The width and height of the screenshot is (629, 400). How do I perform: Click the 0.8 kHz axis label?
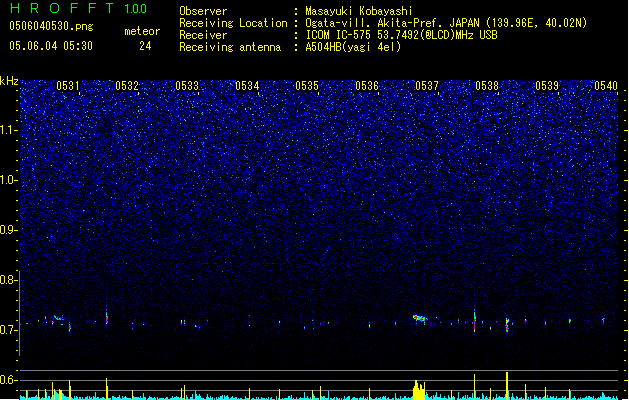click(8, 280)
